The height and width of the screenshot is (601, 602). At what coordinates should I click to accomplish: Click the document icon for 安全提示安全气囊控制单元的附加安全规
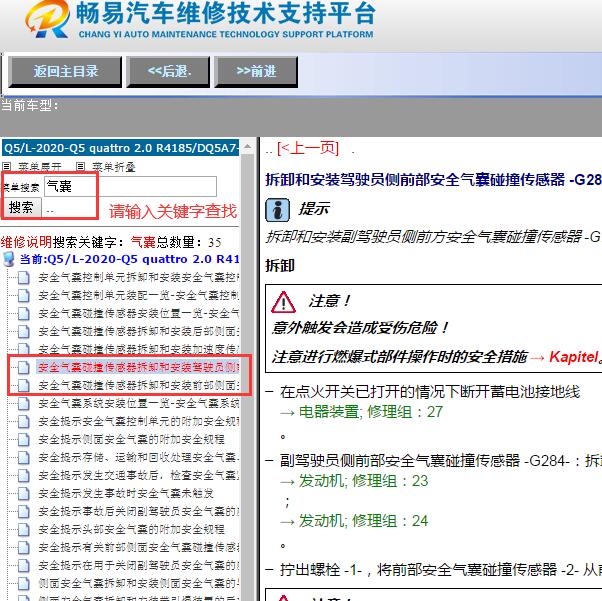click(24, 421)
